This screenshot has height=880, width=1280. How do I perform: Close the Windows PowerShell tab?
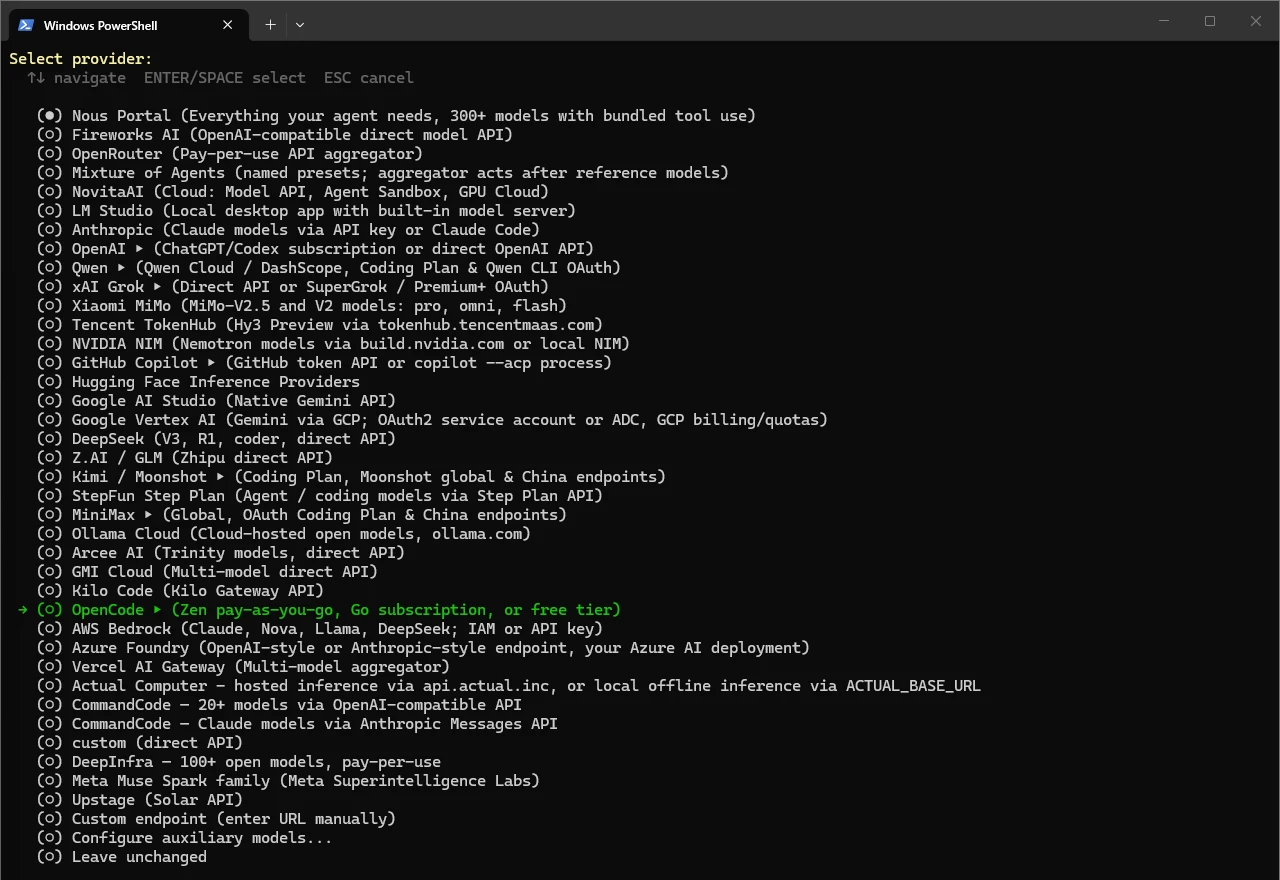[228, 25]
